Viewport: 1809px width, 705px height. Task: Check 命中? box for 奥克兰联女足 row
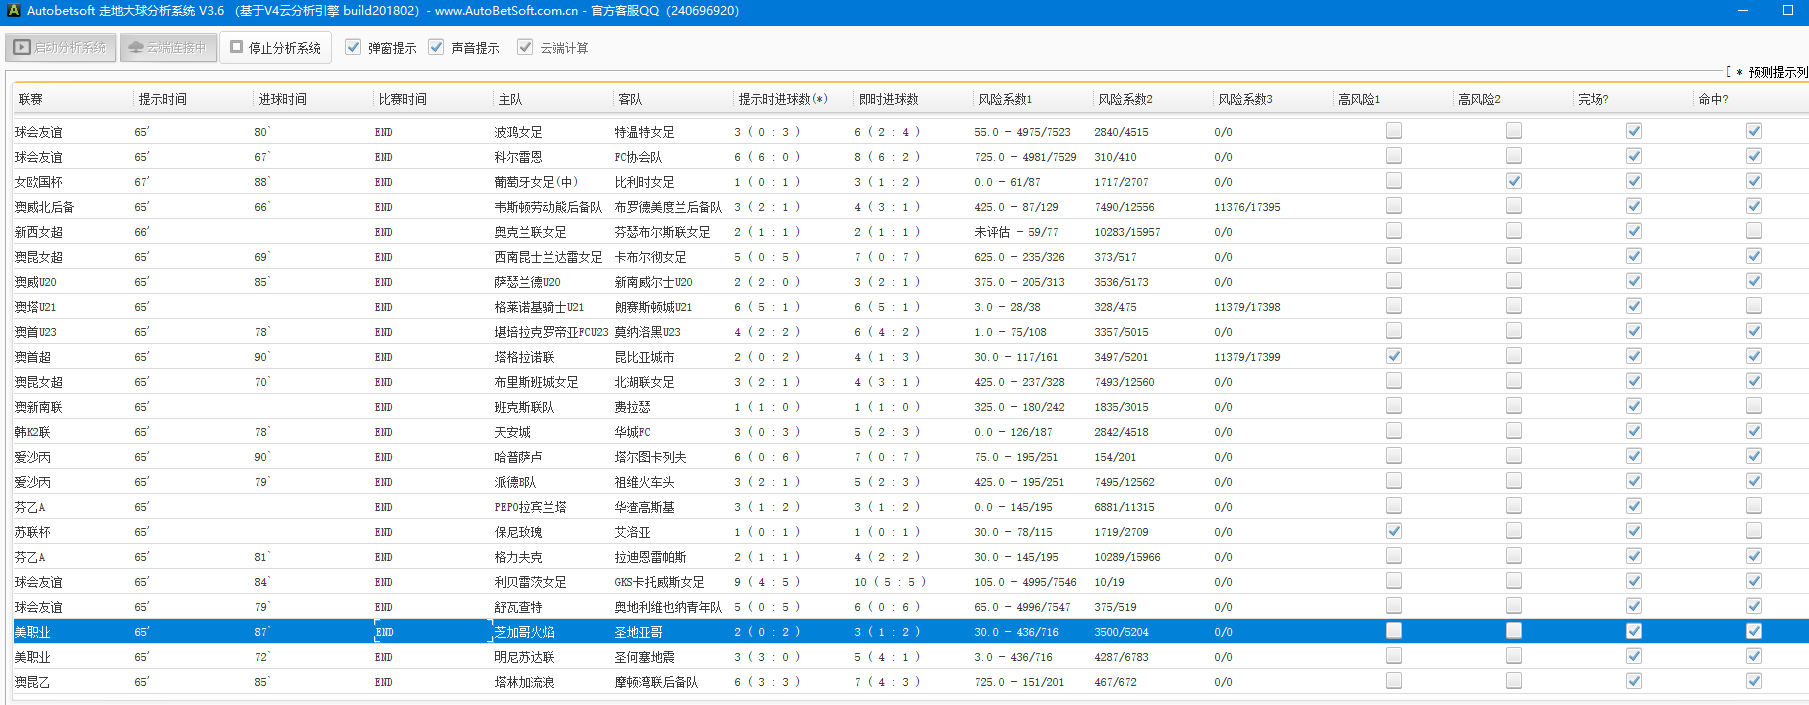(x=1754, y=231)
